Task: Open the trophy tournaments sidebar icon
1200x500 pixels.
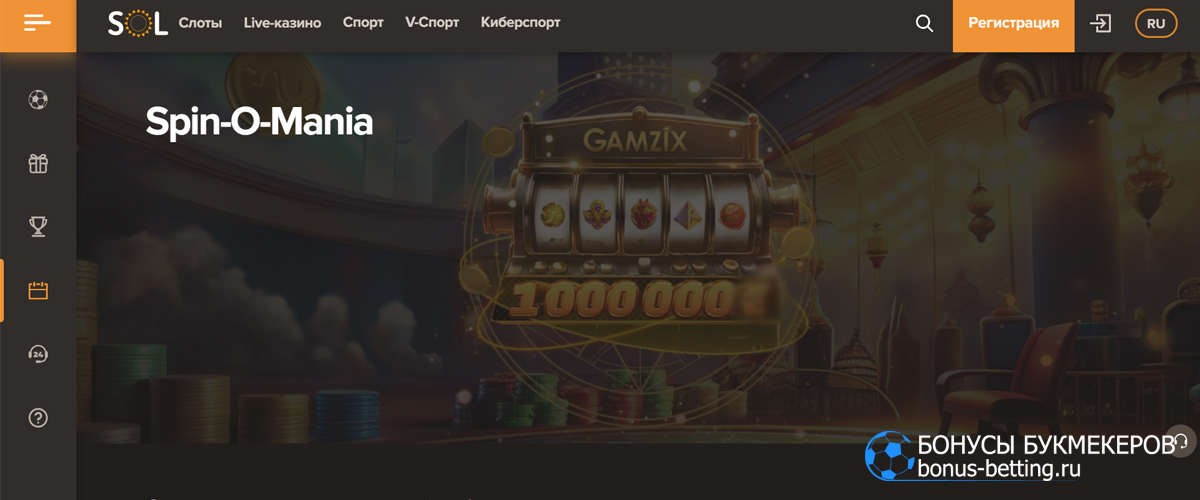Action: point(38,227)
